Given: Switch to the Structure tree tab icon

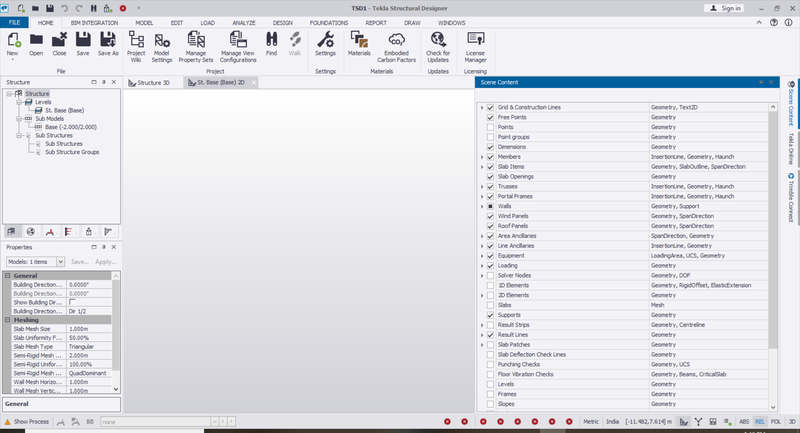Looking at the screenshot, I should 11,232.
